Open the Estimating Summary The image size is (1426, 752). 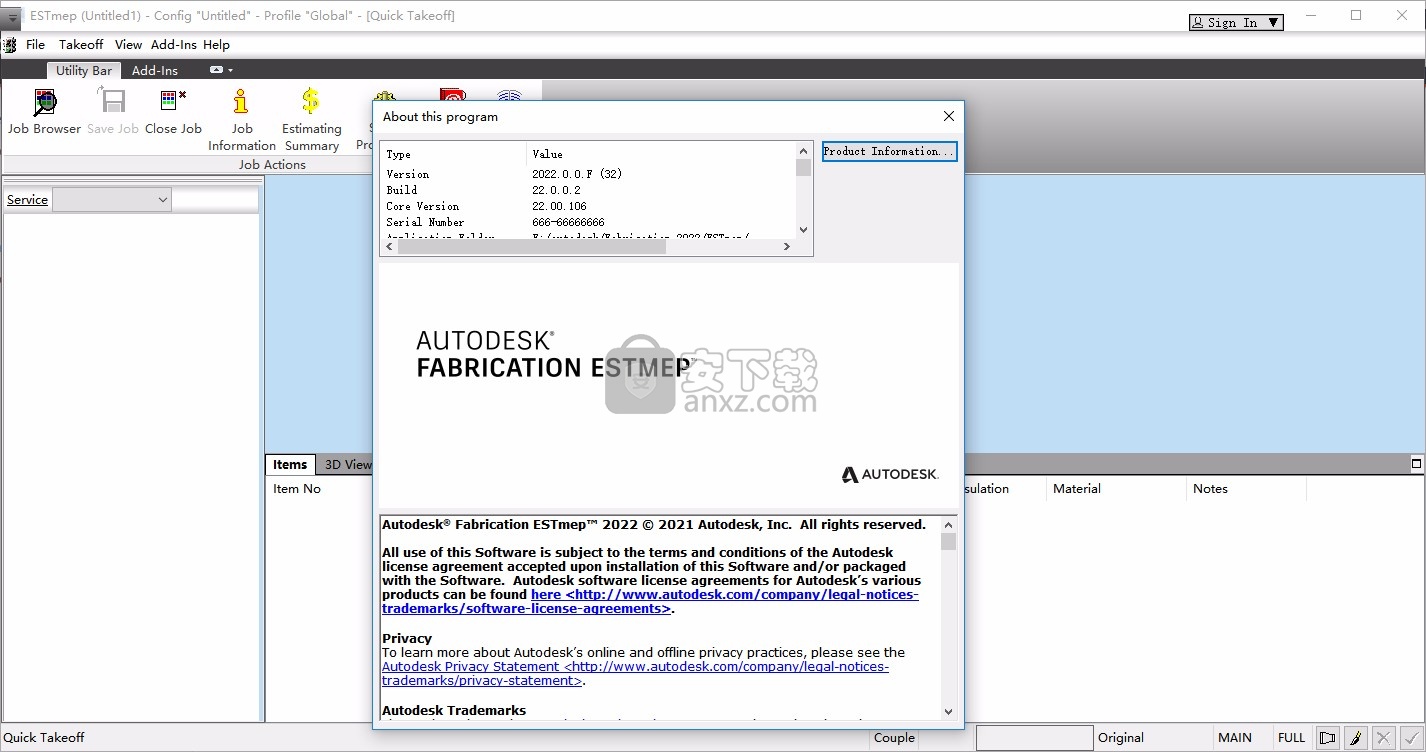pyautogui.click(x=311, y=119)
